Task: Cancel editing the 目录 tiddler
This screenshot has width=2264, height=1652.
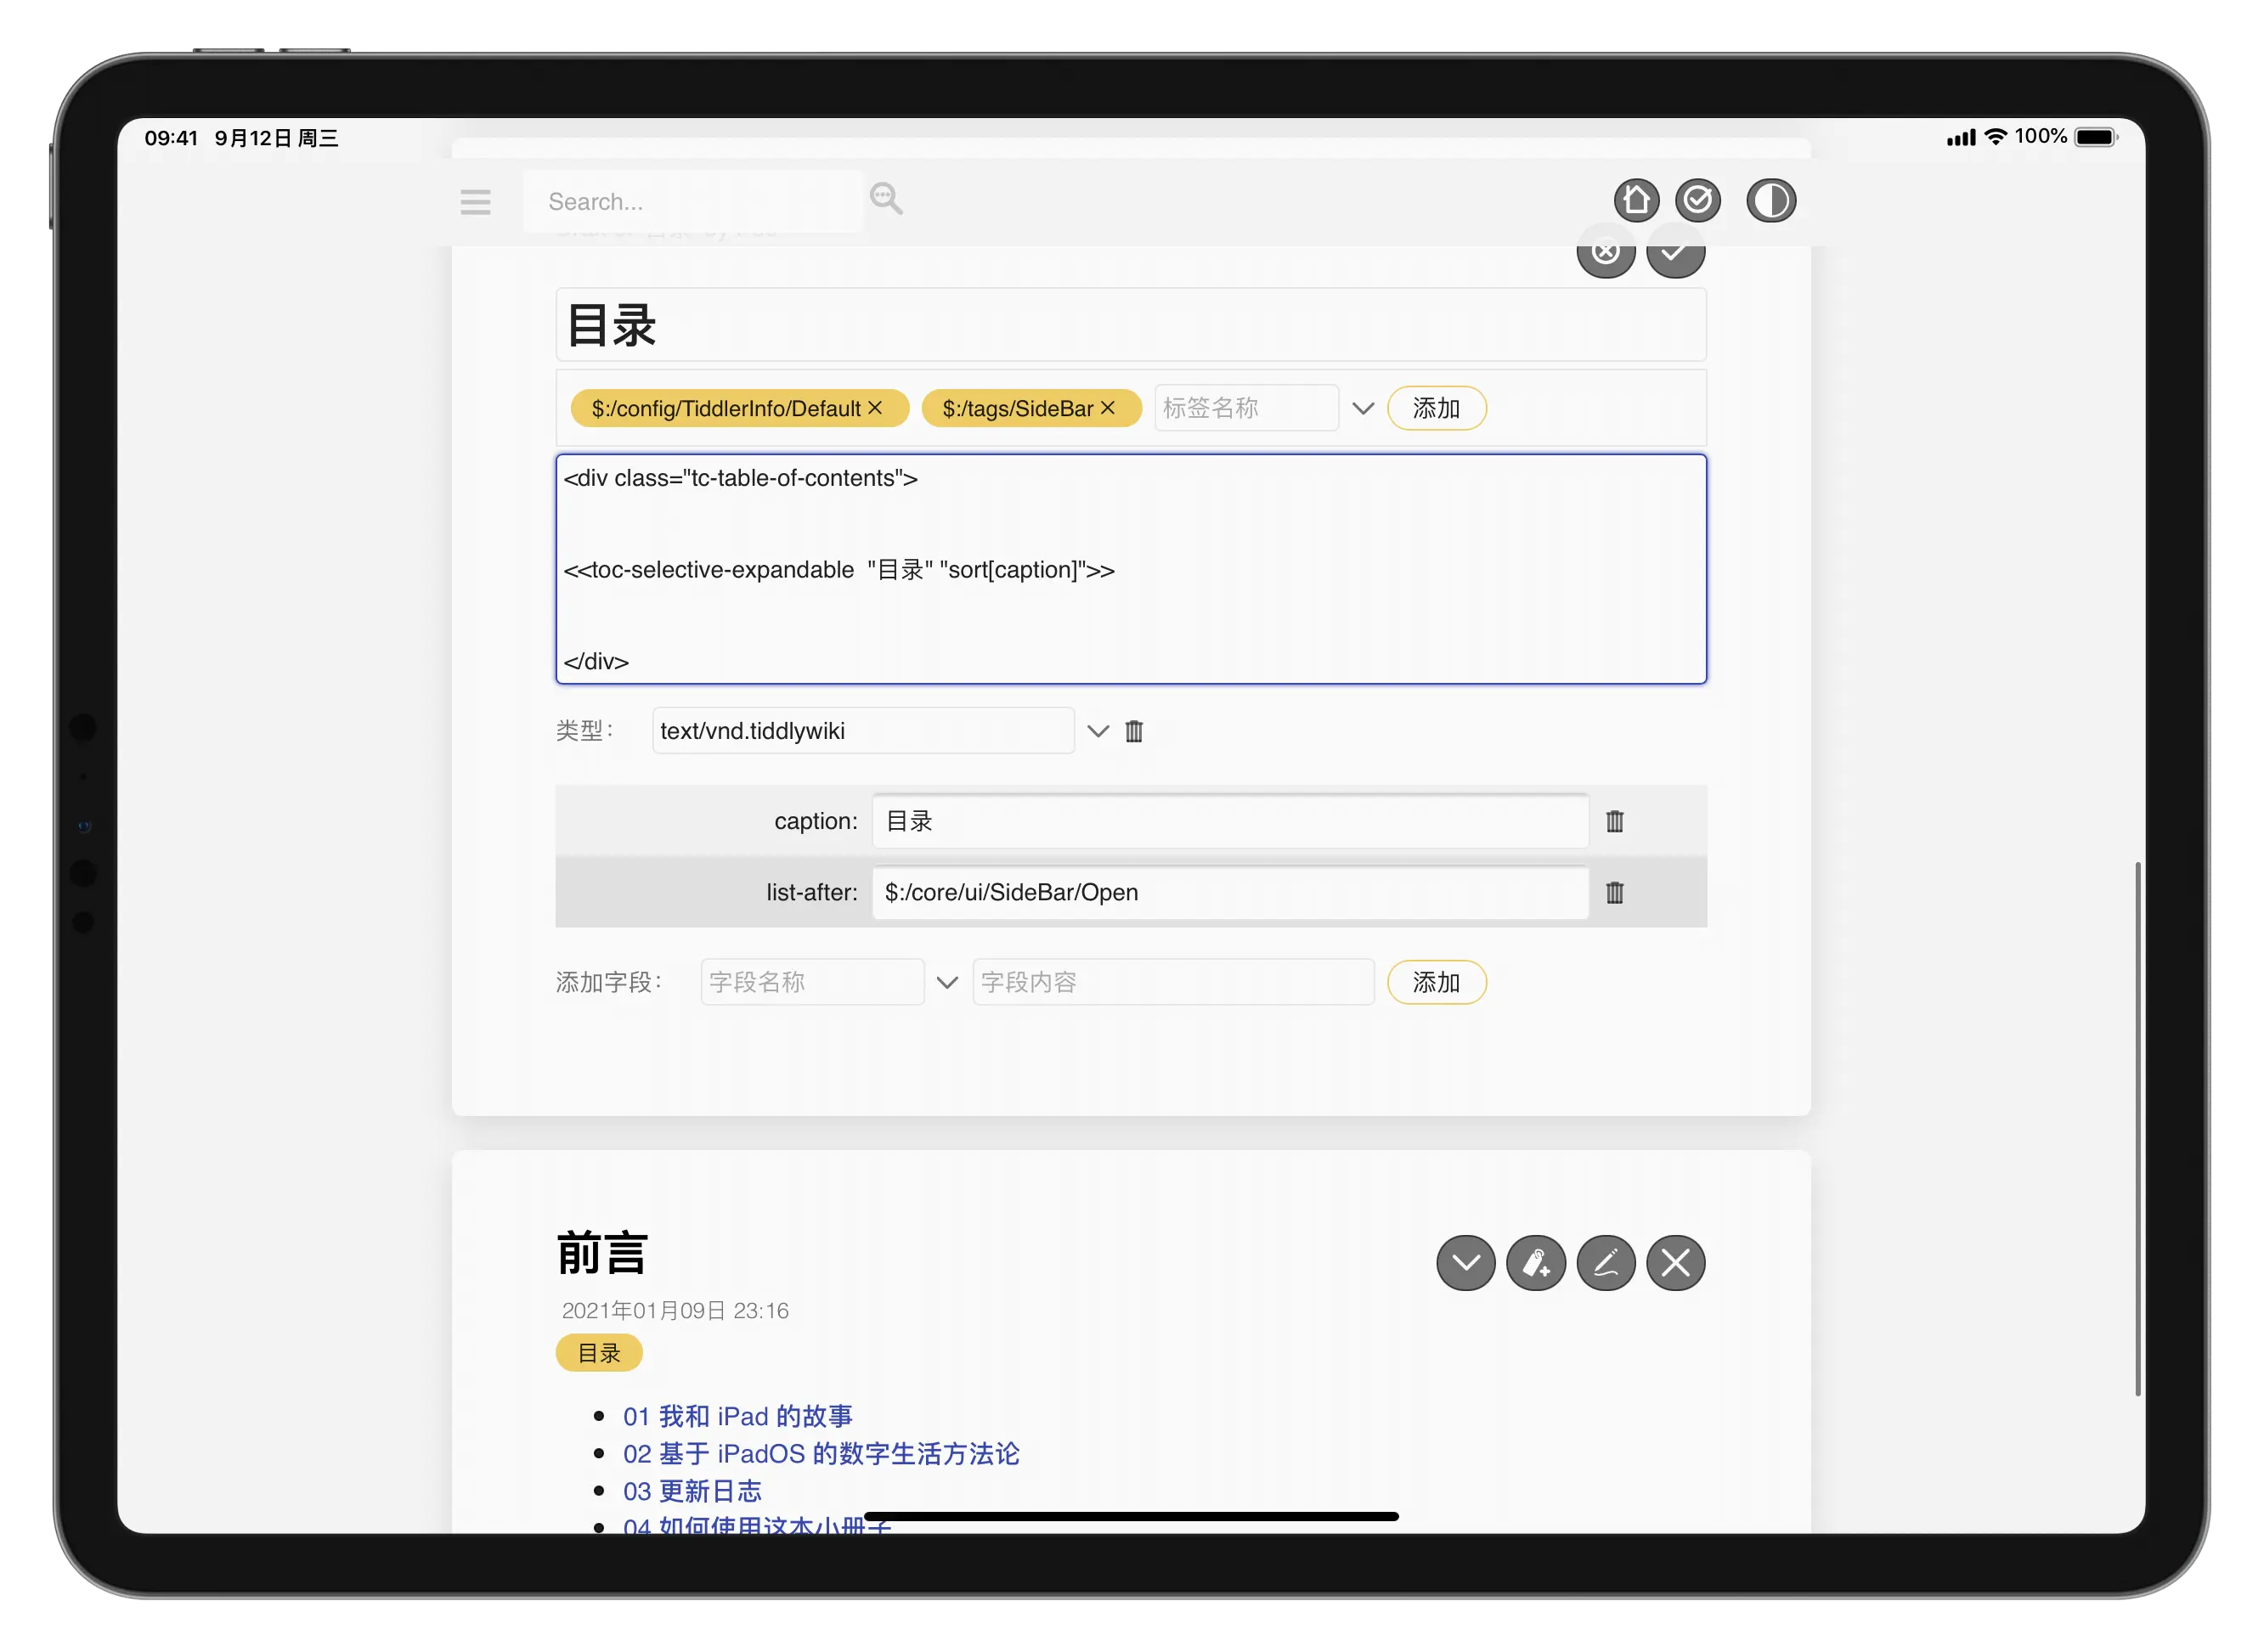Action: pyautogui.click(x=1605, y=252)
